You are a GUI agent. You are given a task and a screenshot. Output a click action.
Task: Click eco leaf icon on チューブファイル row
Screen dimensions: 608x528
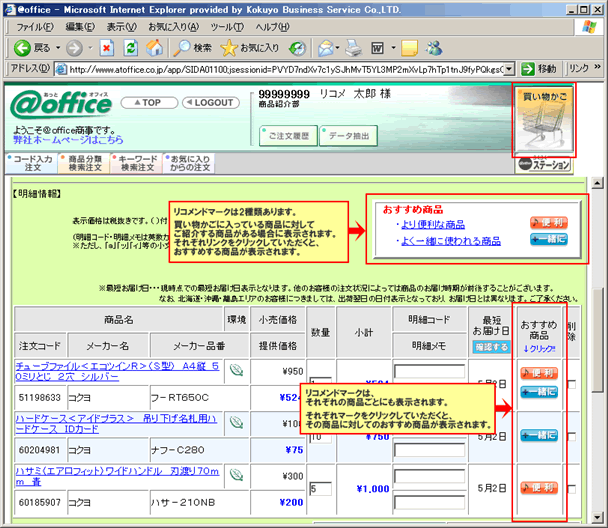(x=236, y=370)
